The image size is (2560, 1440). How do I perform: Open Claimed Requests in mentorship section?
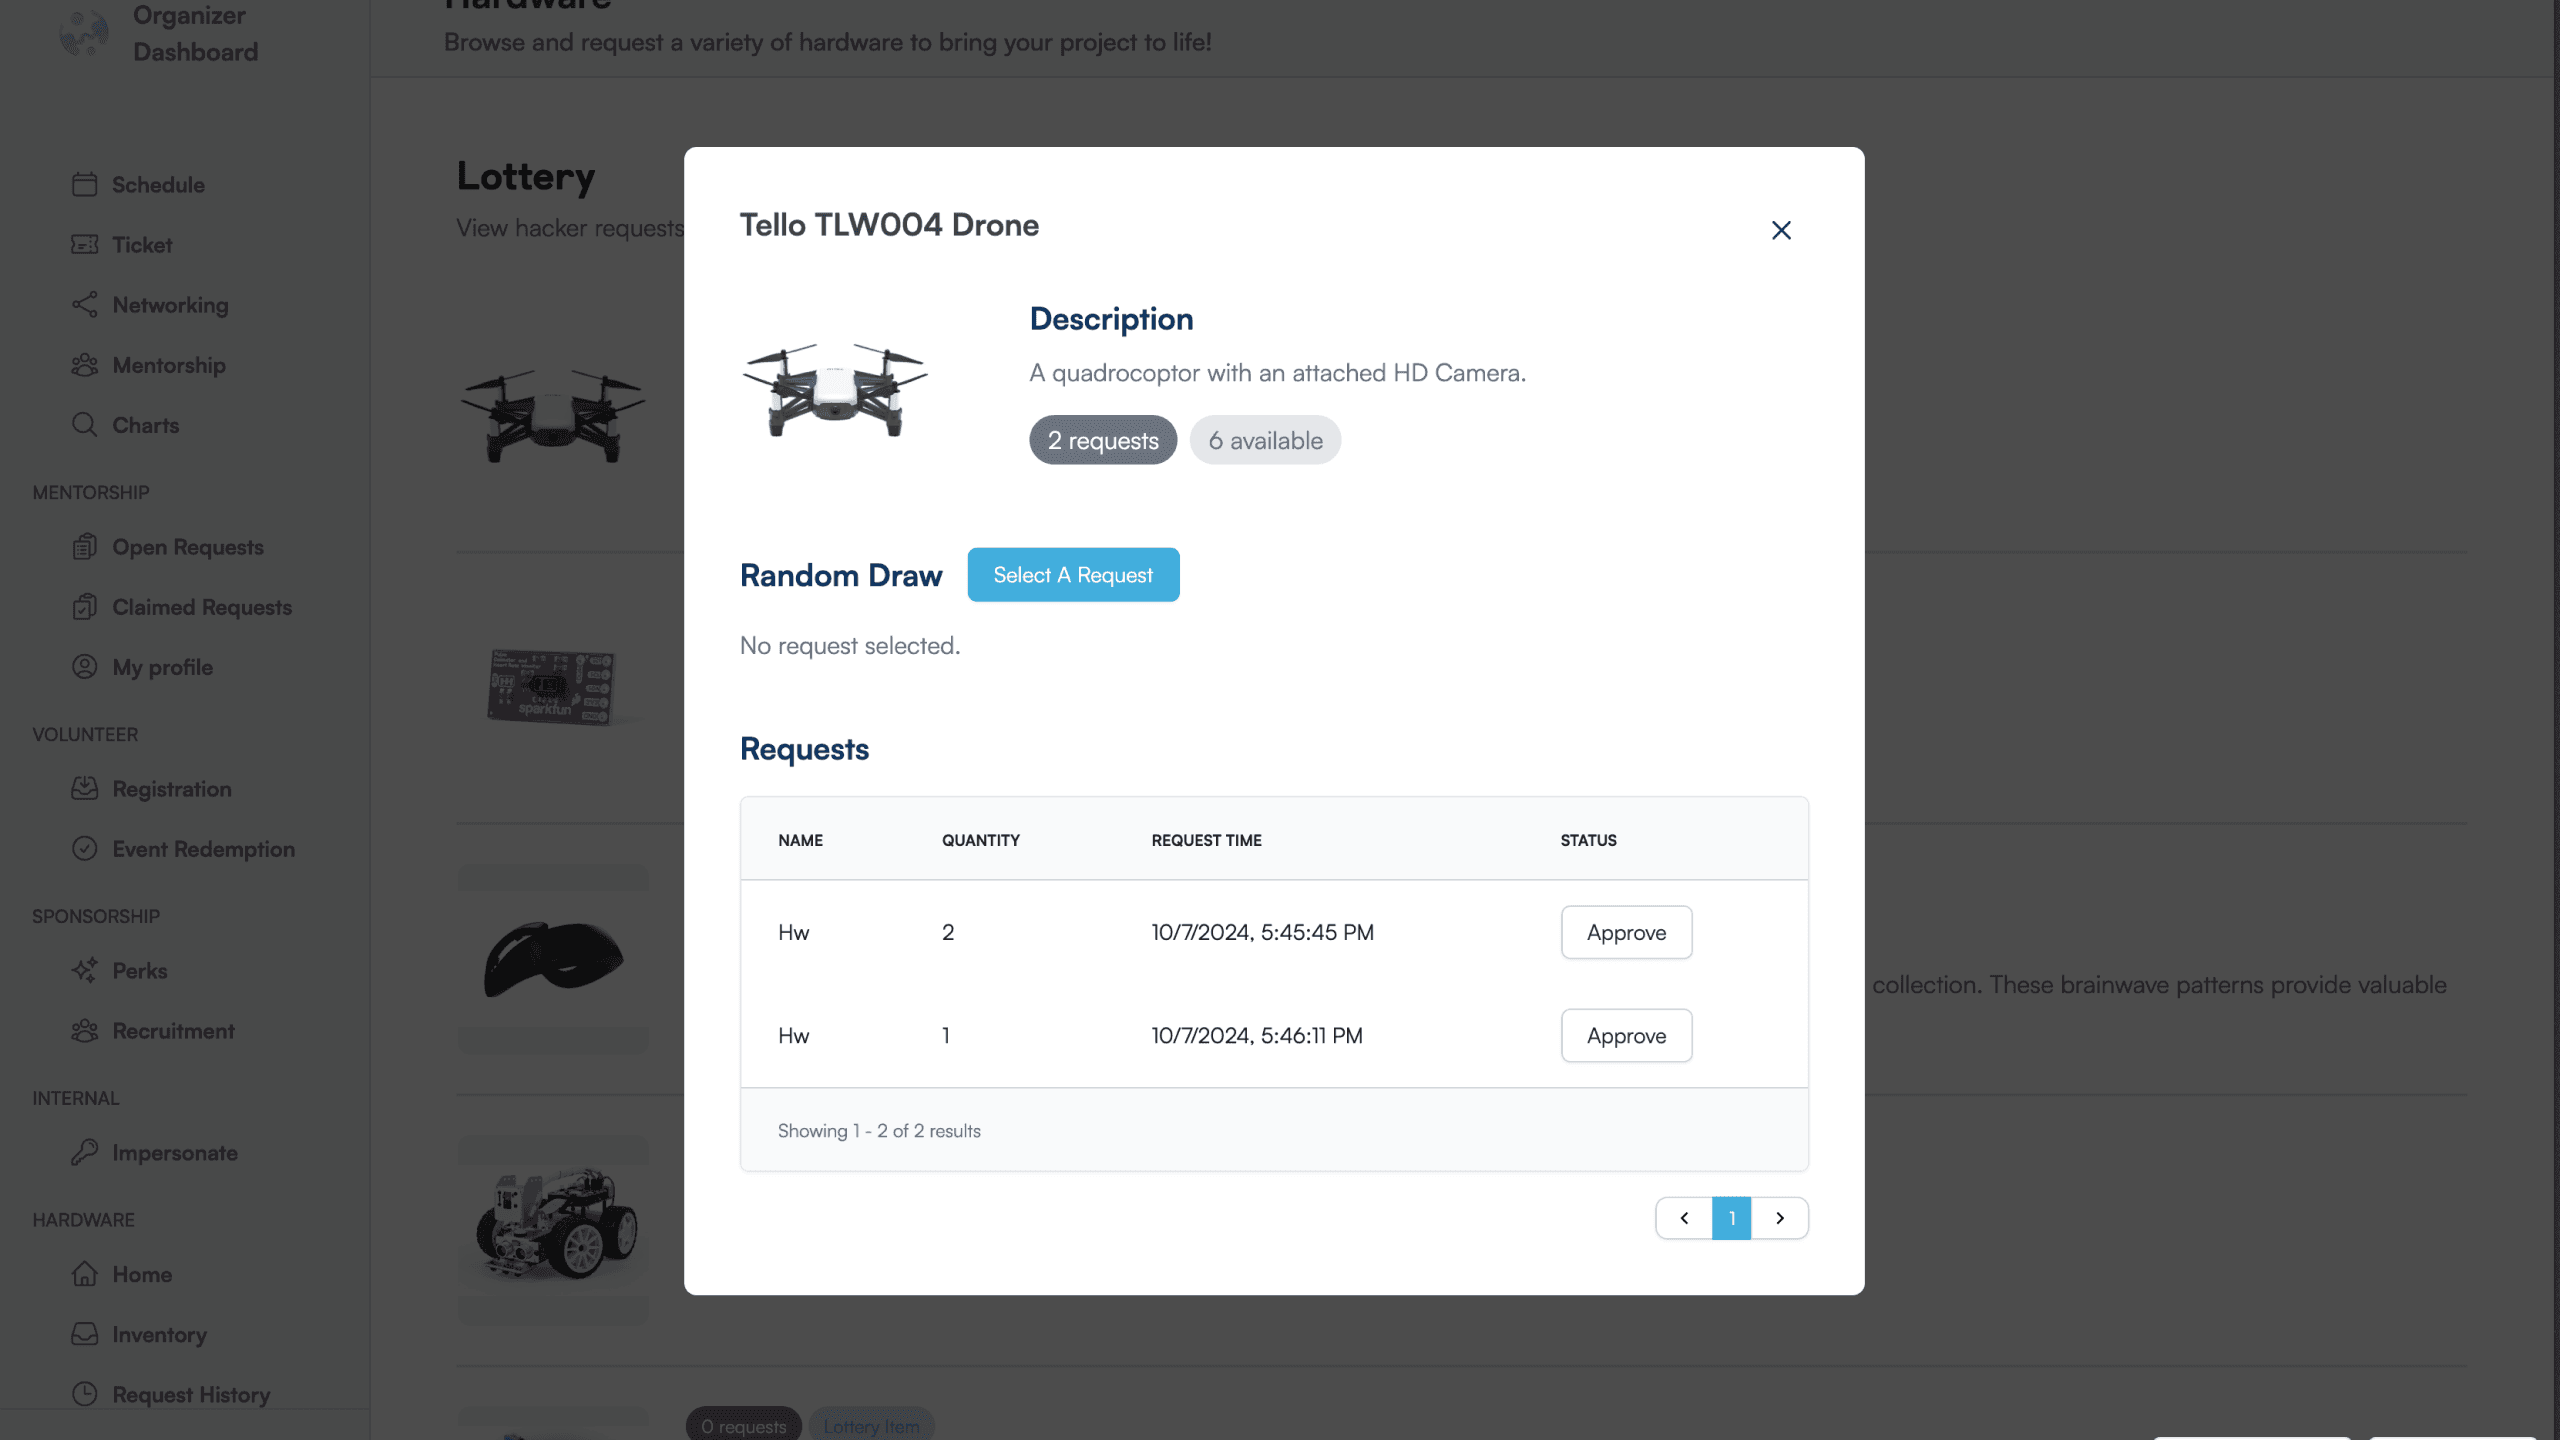(200, 607)
